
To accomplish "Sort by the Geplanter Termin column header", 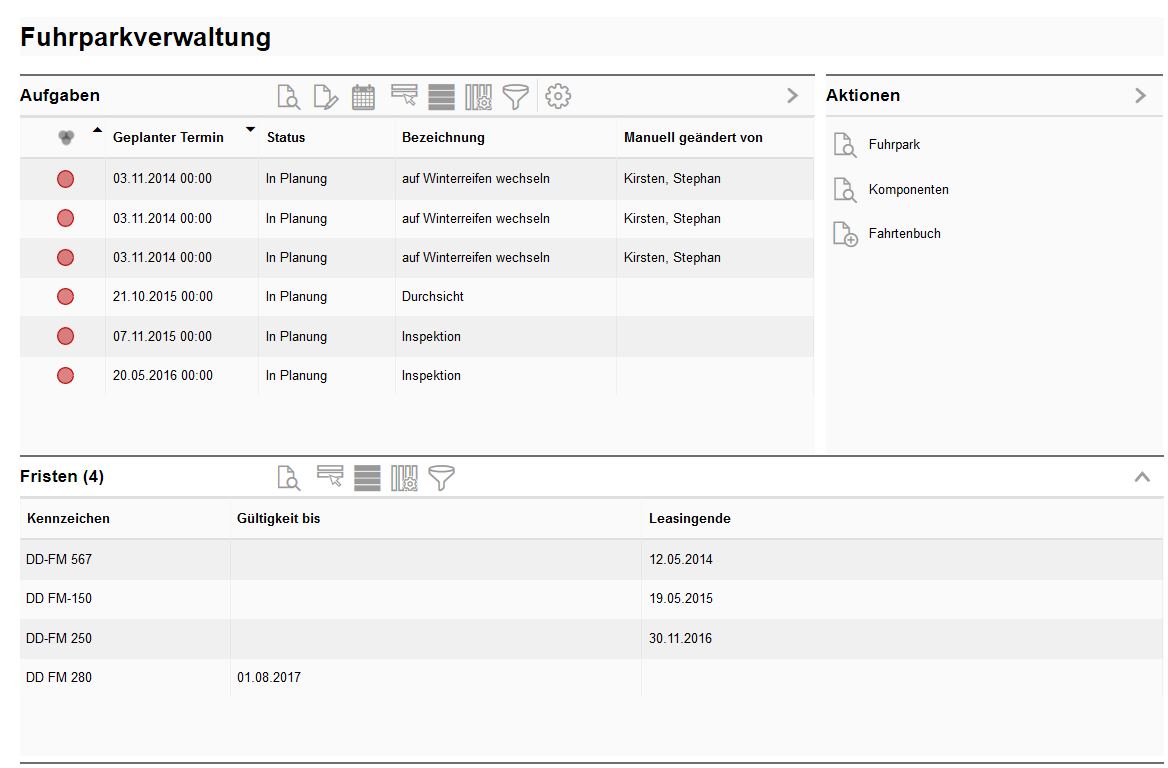I will tap(168, 137).
